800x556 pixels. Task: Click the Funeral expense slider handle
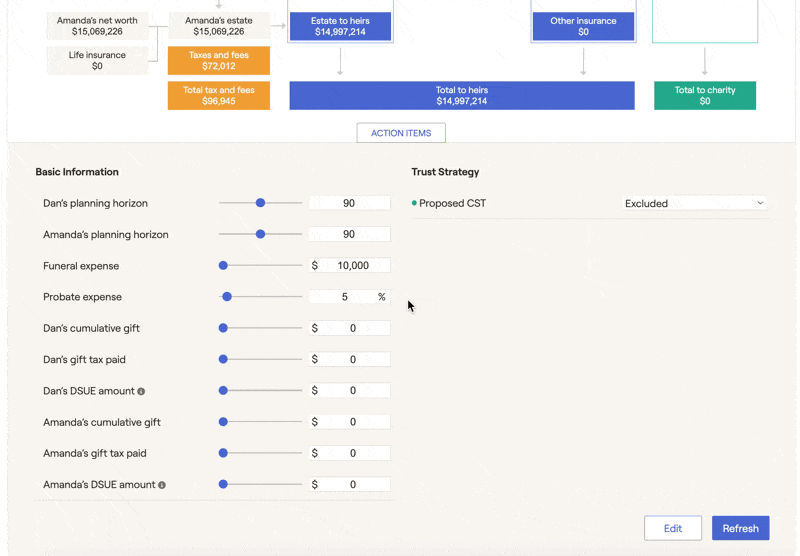[x=223, y=266]
